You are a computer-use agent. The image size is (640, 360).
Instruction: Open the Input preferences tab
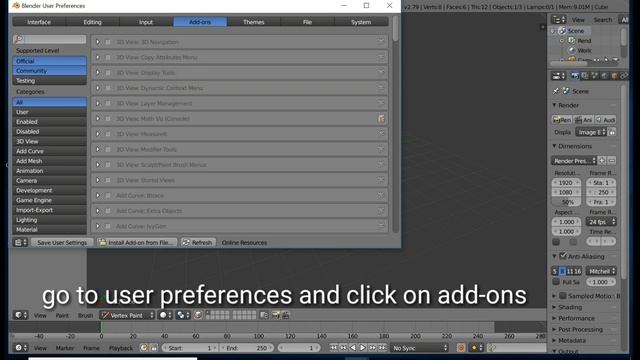(x=146, y=22)
